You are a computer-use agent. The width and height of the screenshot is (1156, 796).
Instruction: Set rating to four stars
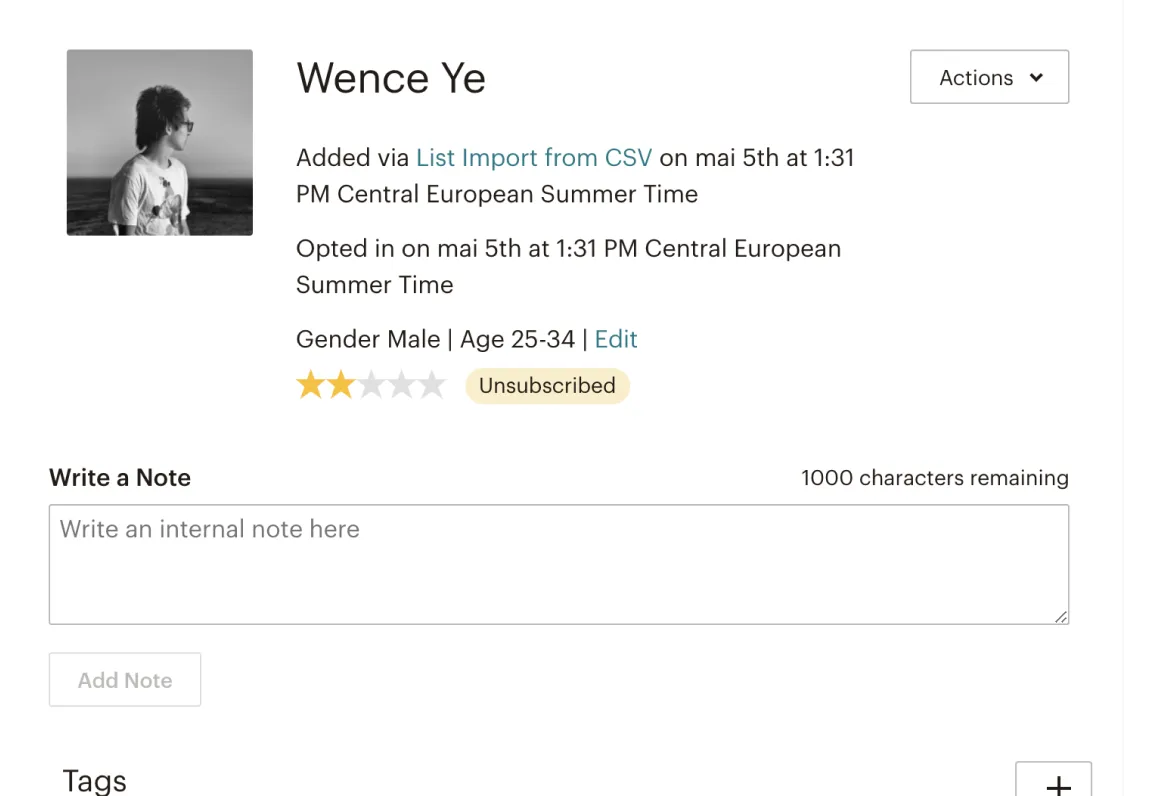click(401, 385)
